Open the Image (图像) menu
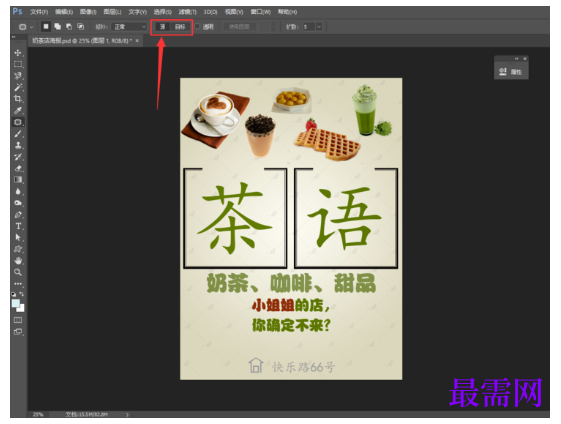Viewport: 561px width, 424px height. [88, 12]
